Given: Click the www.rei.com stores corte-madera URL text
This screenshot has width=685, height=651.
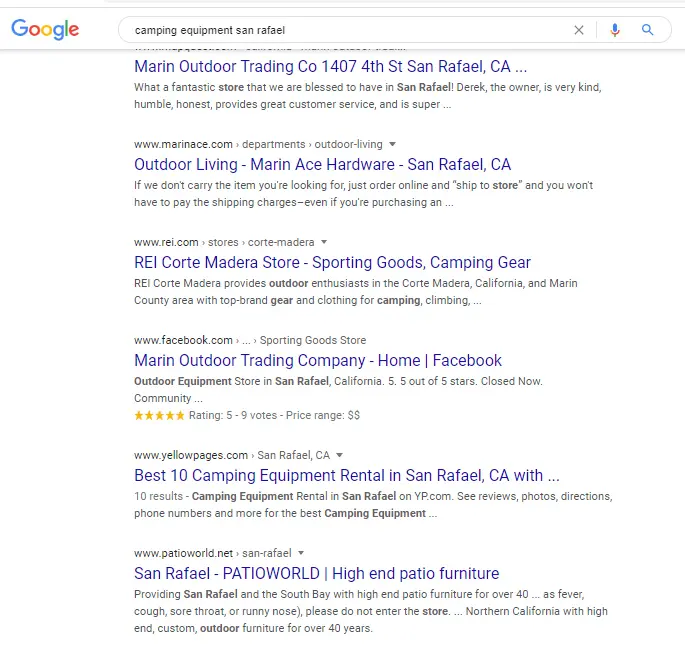Looking at the screenshot, I should (x=224, y=242).
